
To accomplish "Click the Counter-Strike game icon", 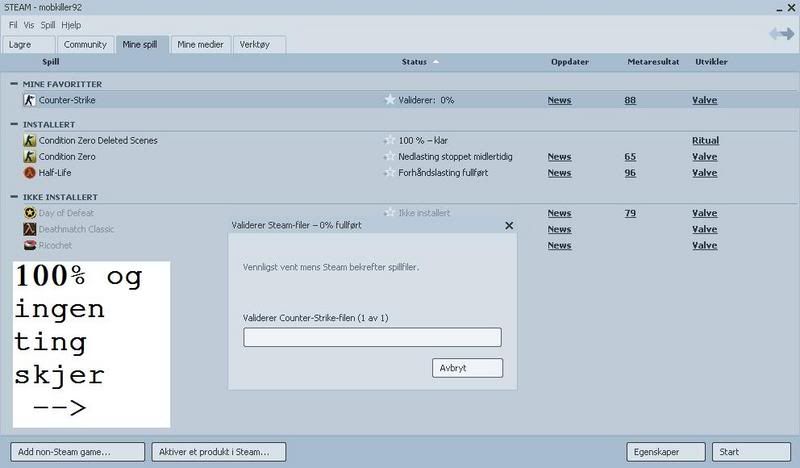I will 29,100.
